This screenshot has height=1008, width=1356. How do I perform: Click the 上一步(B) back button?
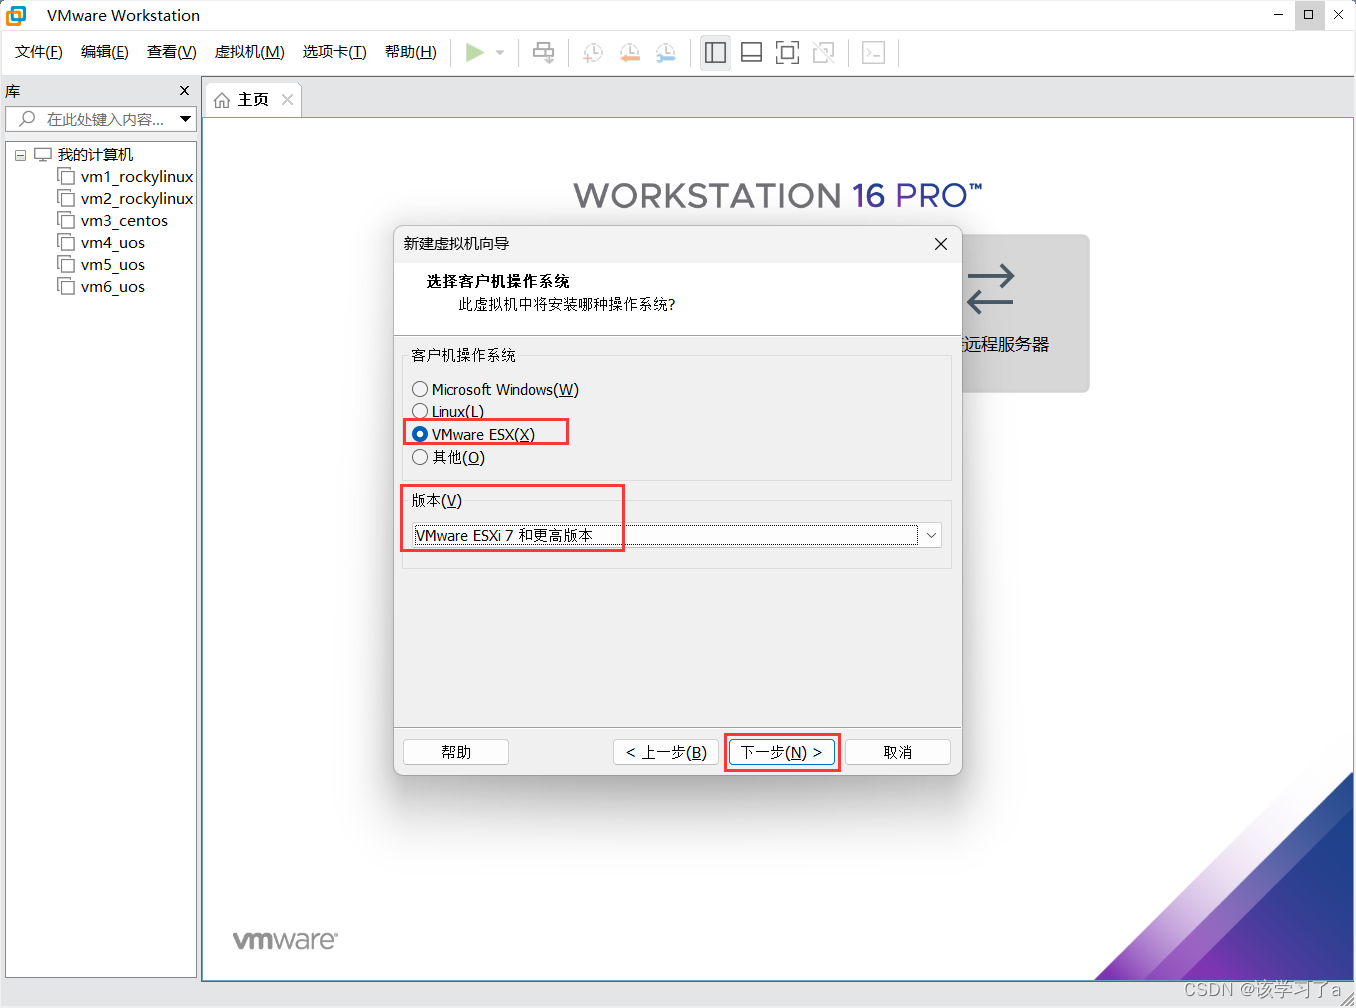(x=666, y=752)
